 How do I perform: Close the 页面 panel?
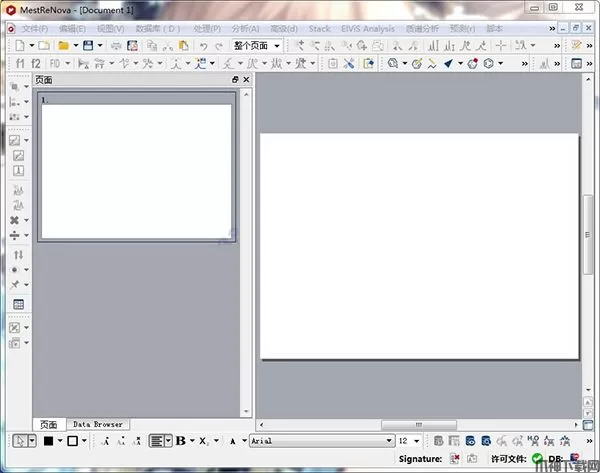(246, 80)
